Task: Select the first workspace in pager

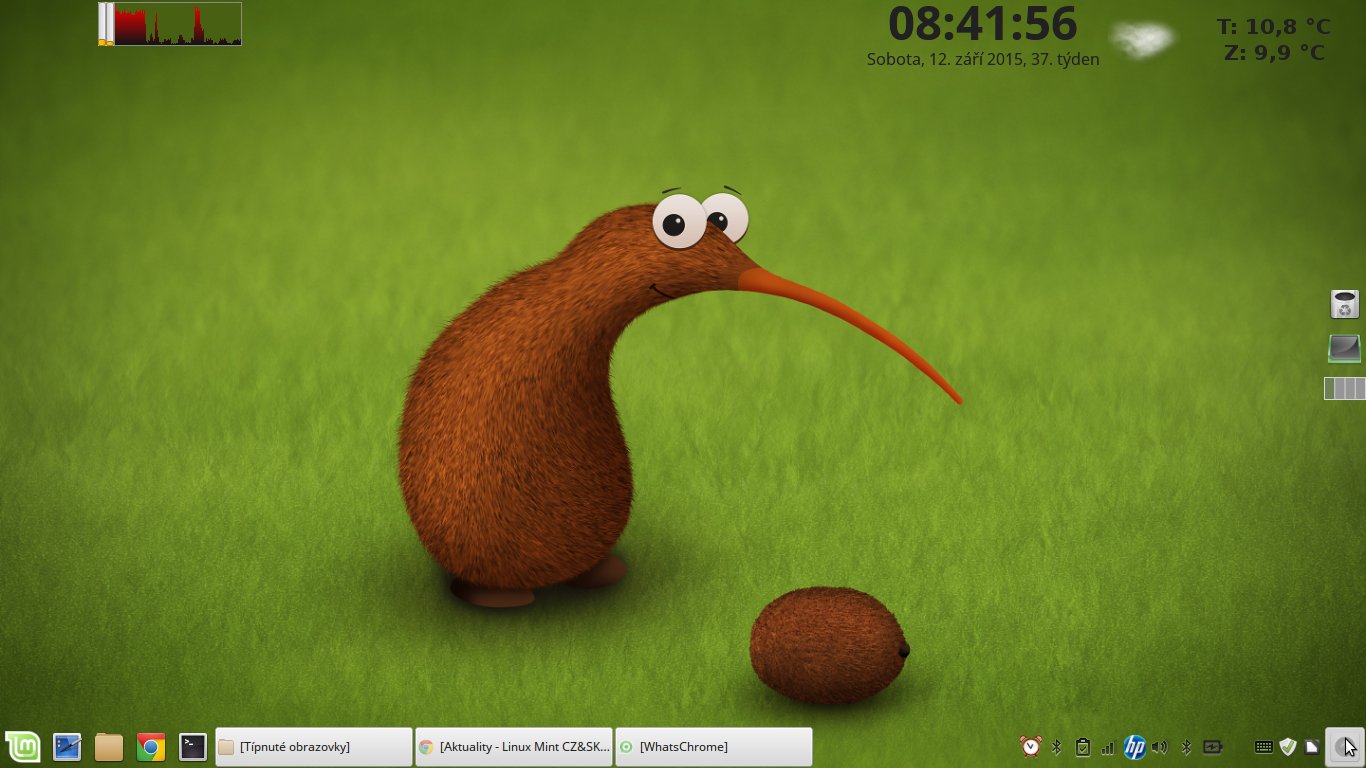Action: (1330, 388)
